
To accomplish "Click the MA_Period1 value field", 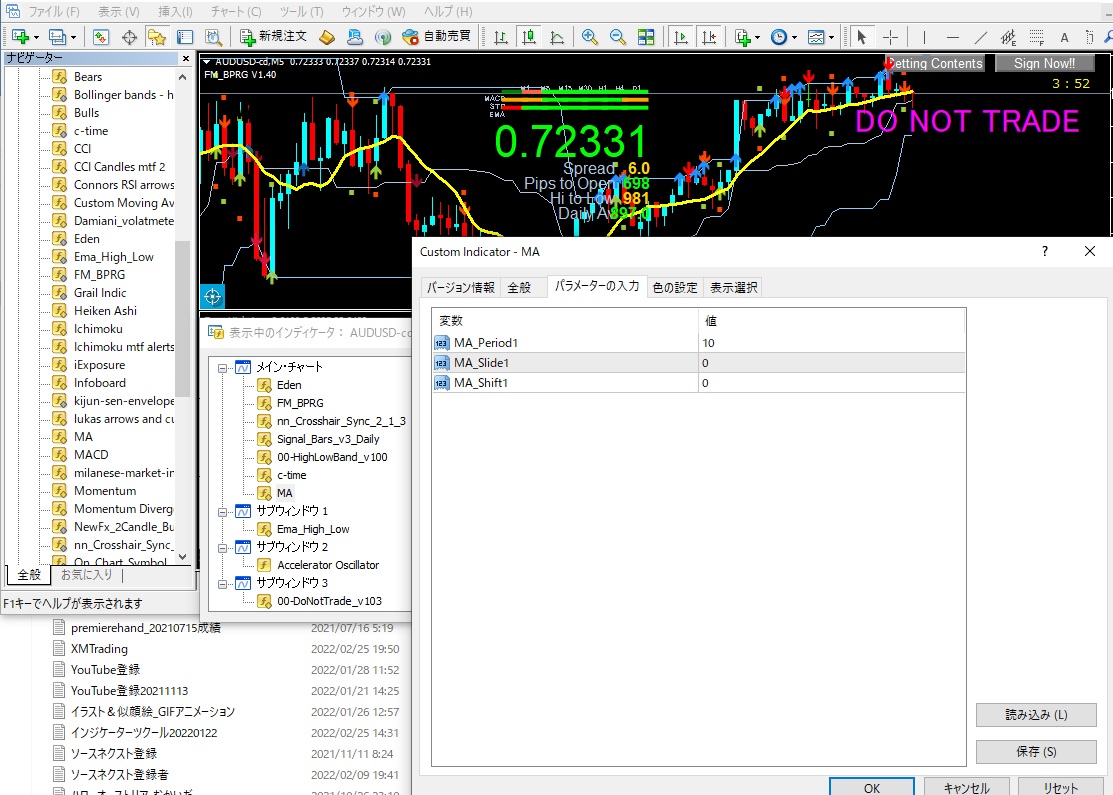I will tap(830, 343).
